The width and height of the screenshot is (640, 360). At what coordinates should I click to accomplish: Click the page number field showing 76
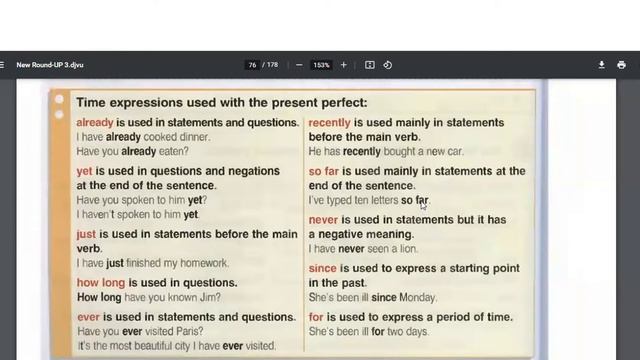(x=252, y=65)
